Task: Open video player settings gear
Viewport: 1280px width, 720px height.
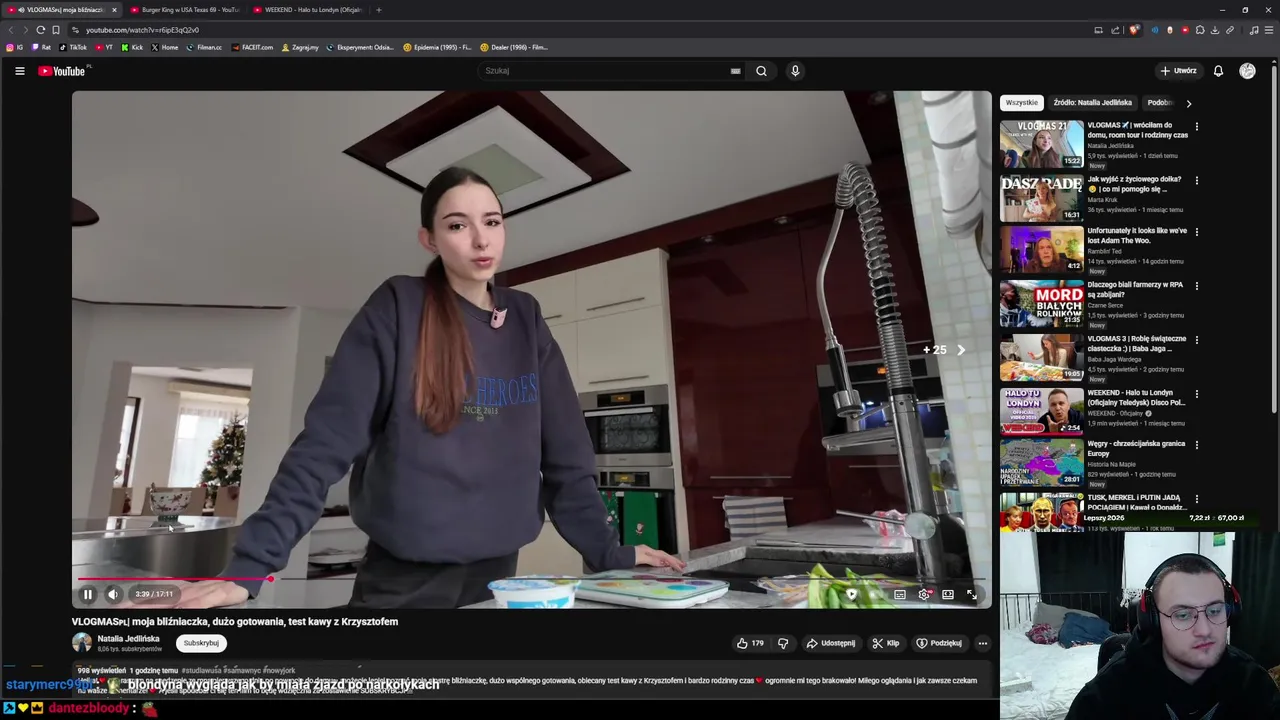Action: [924, 594]
